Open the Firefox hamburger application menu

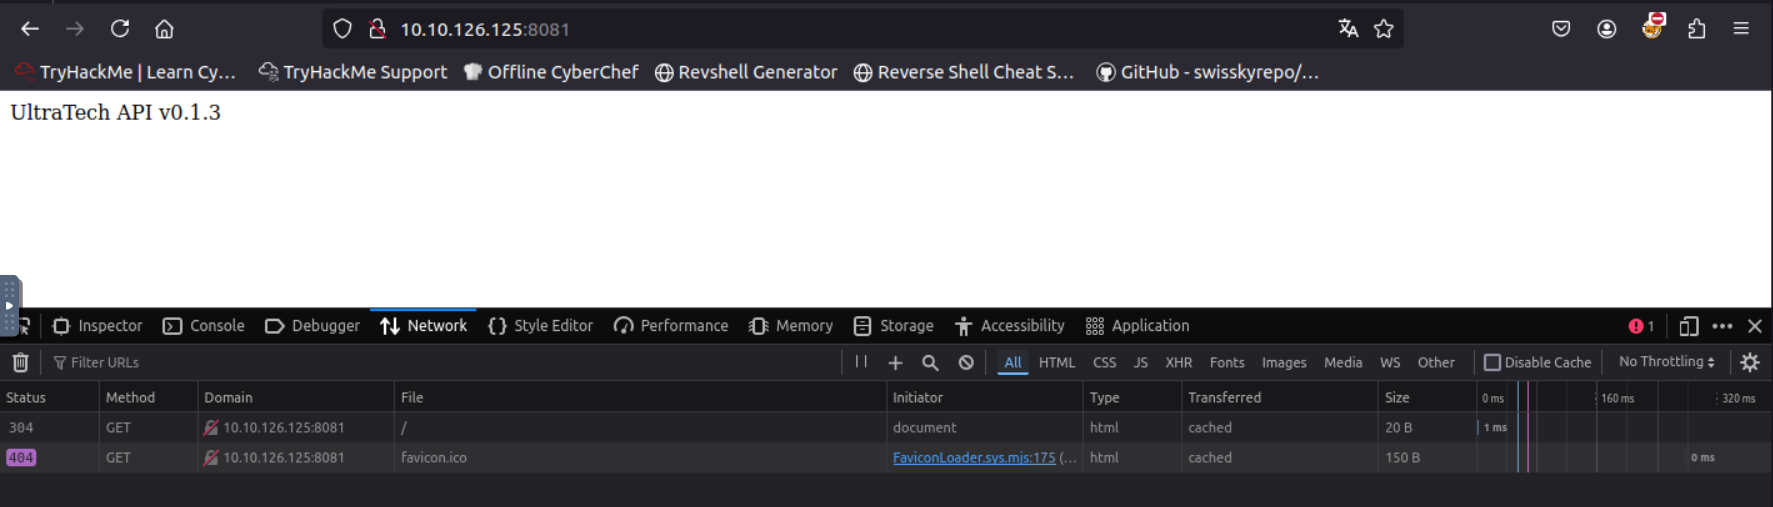point(1741,29)
